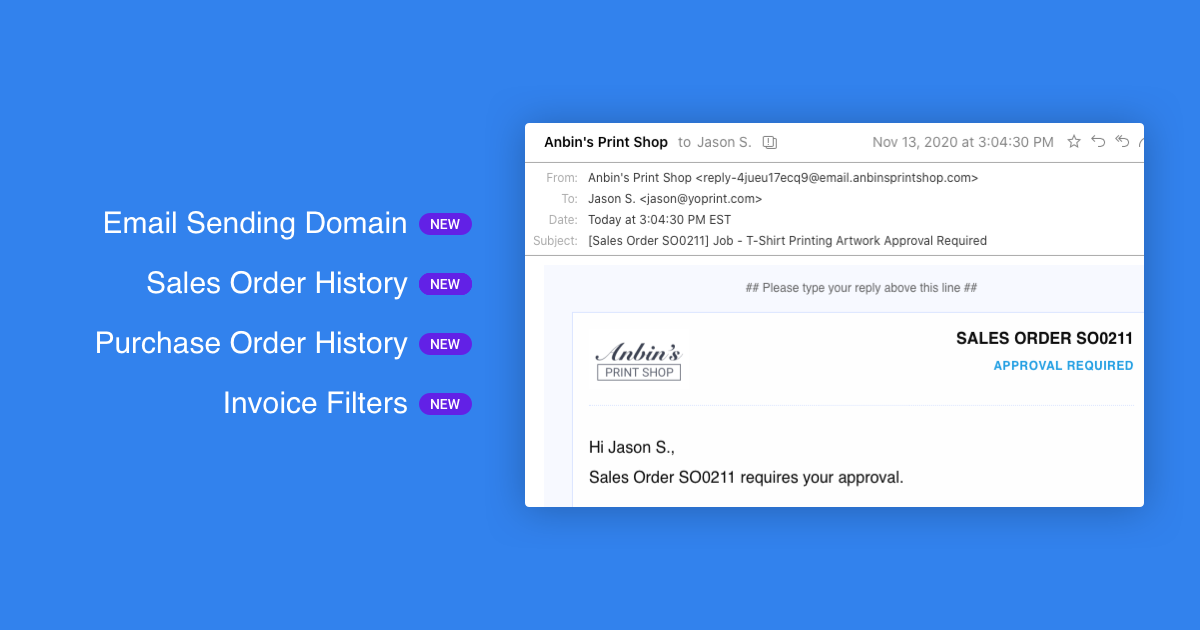Select the Email Sending Domain feature text

pyautogui.click(x=255, y=223)
